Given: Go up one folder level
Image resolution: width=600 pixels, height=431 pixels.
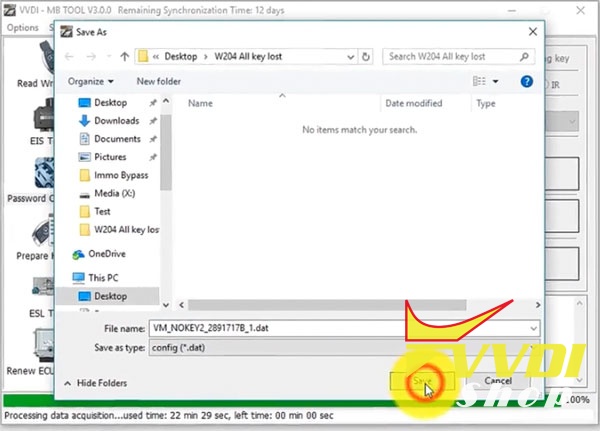Looking at the screenshot, I should click(x=124, y=57).
